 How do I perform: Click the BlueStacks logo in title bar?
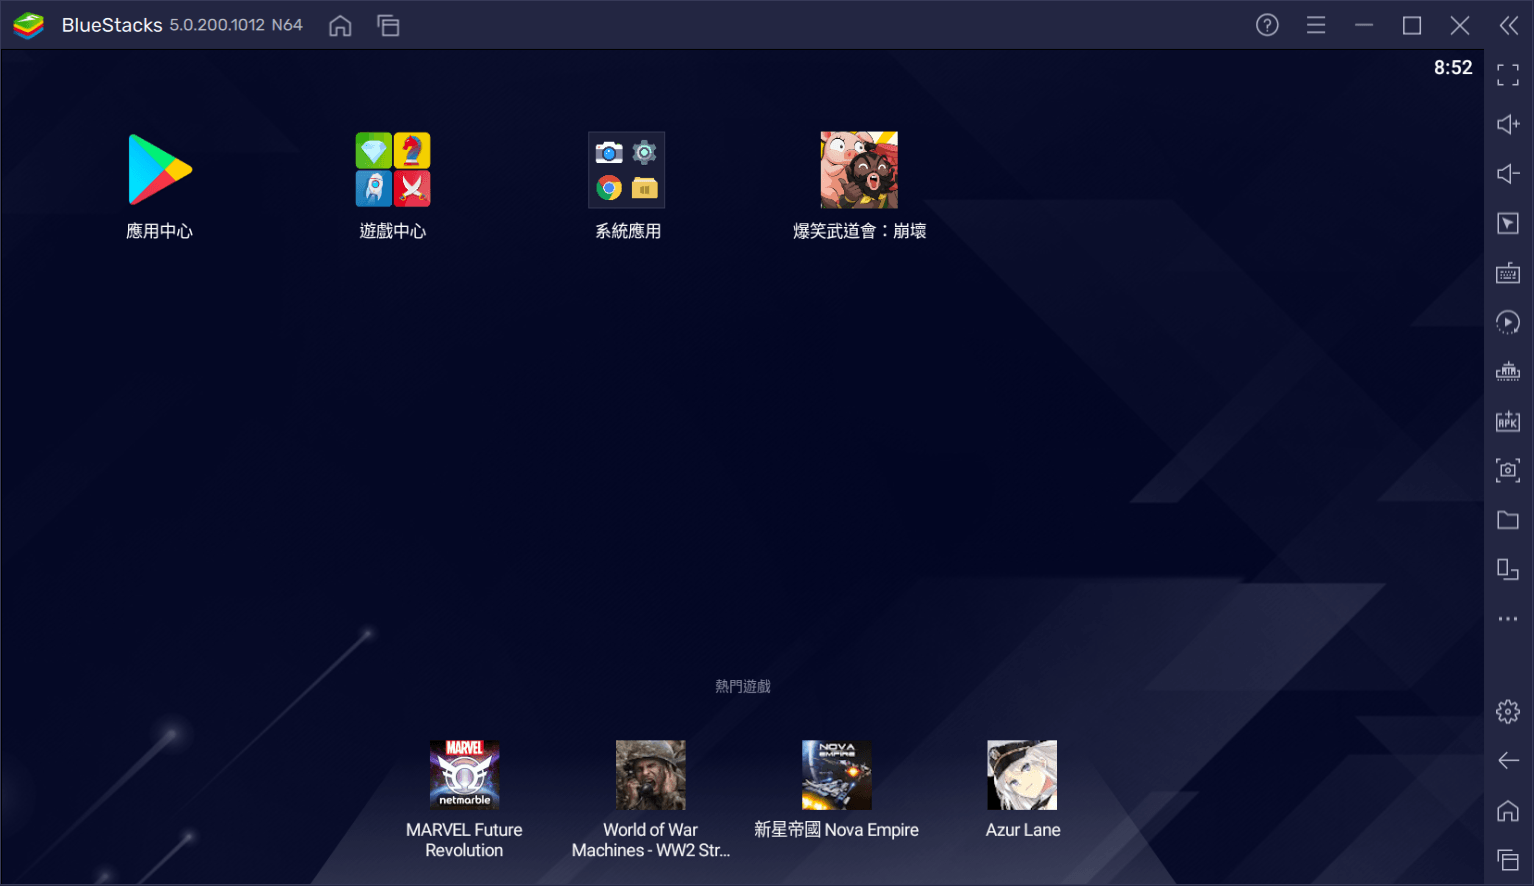[29, 25]
